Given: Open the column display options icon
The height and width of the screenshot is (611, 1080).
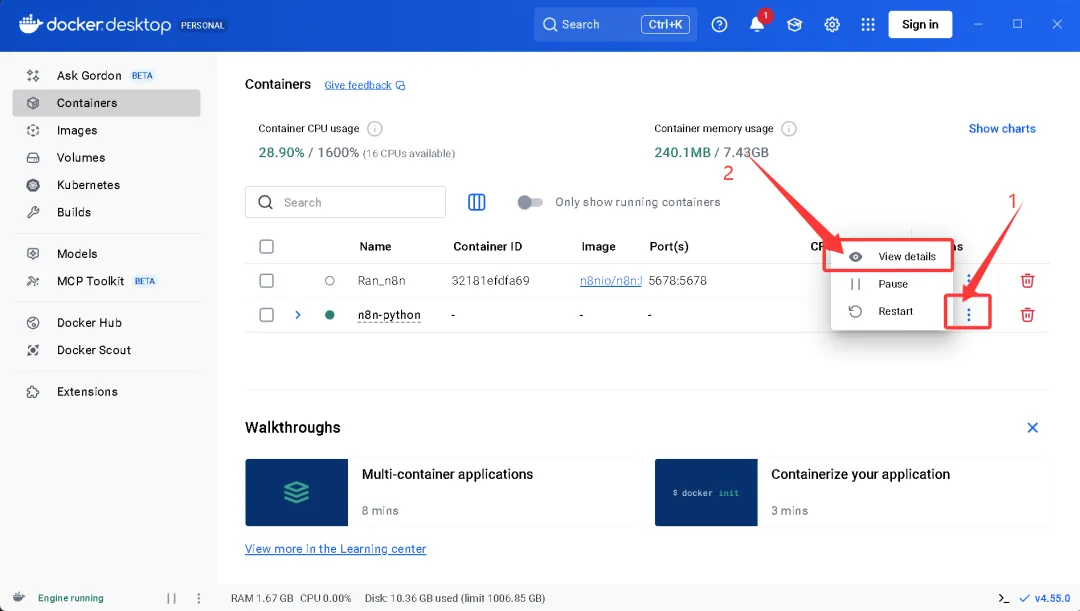Looking at the screenshot, I should 477,203.
